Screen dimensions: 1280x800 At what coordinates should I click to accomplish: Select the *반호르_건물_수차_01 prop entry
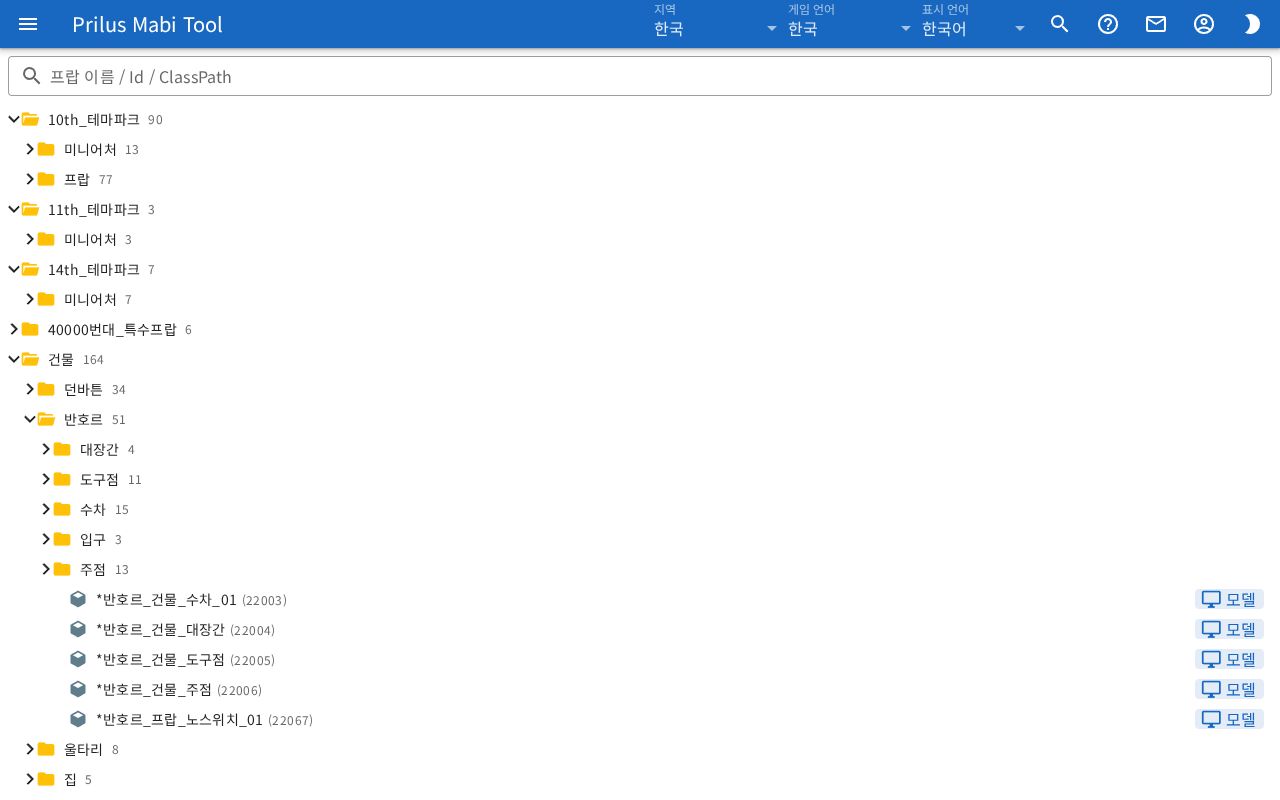point(166,600)
